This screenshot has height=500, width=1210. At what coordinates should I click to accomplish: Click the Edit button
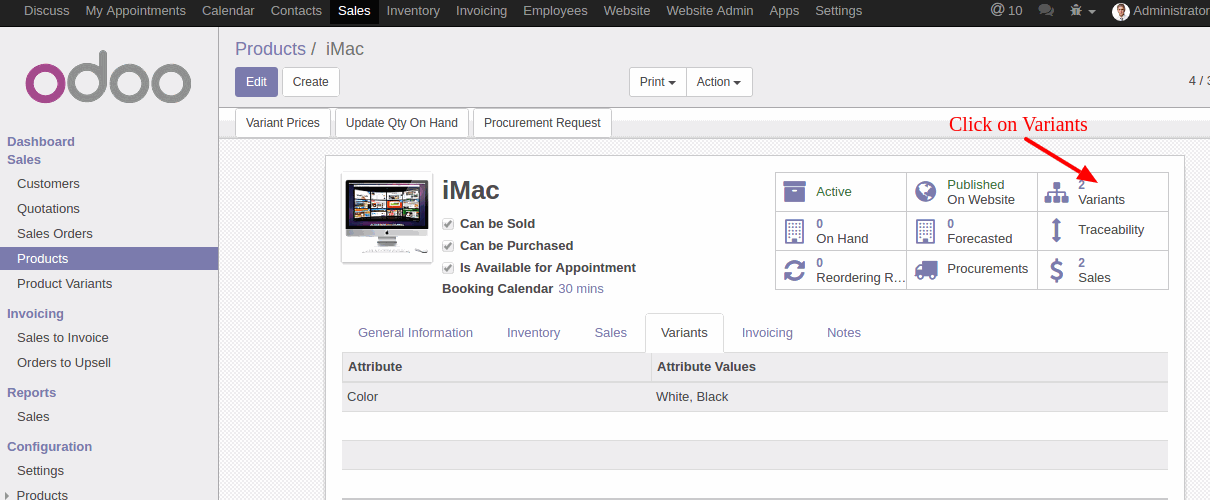pyautogui.click(x=256, y=82)
